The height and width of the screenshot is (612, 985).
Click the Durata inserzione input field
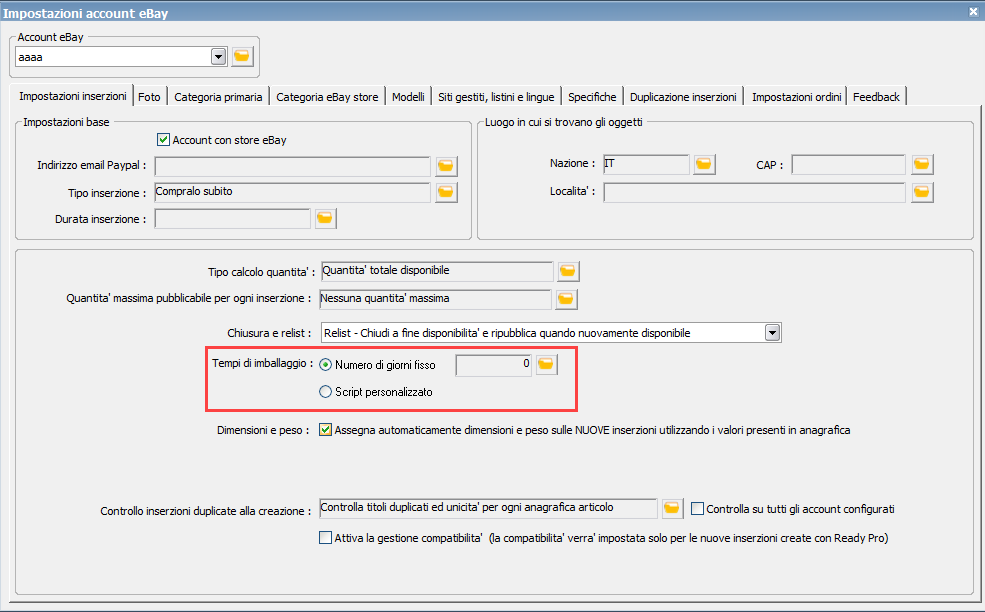coord(232,219)
